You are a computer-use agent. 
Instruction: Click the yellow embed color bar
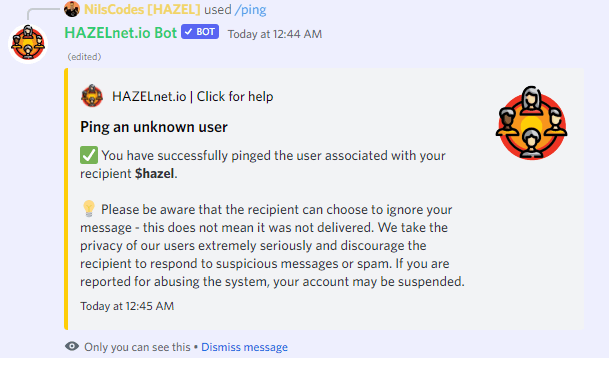tap(66, 199)
